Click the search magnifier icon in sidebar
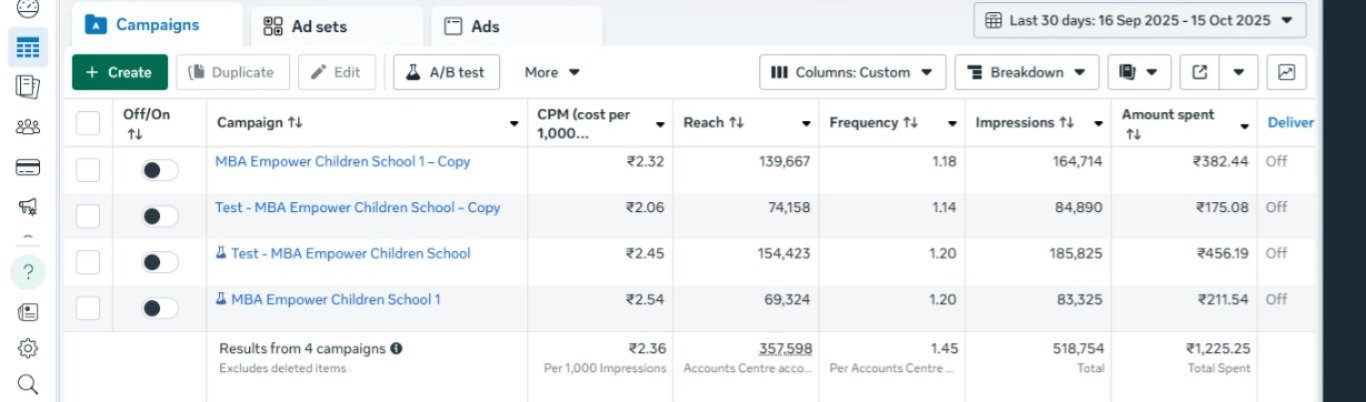Viewport: 1366px width, 402px height. click(x=28, y=384)
